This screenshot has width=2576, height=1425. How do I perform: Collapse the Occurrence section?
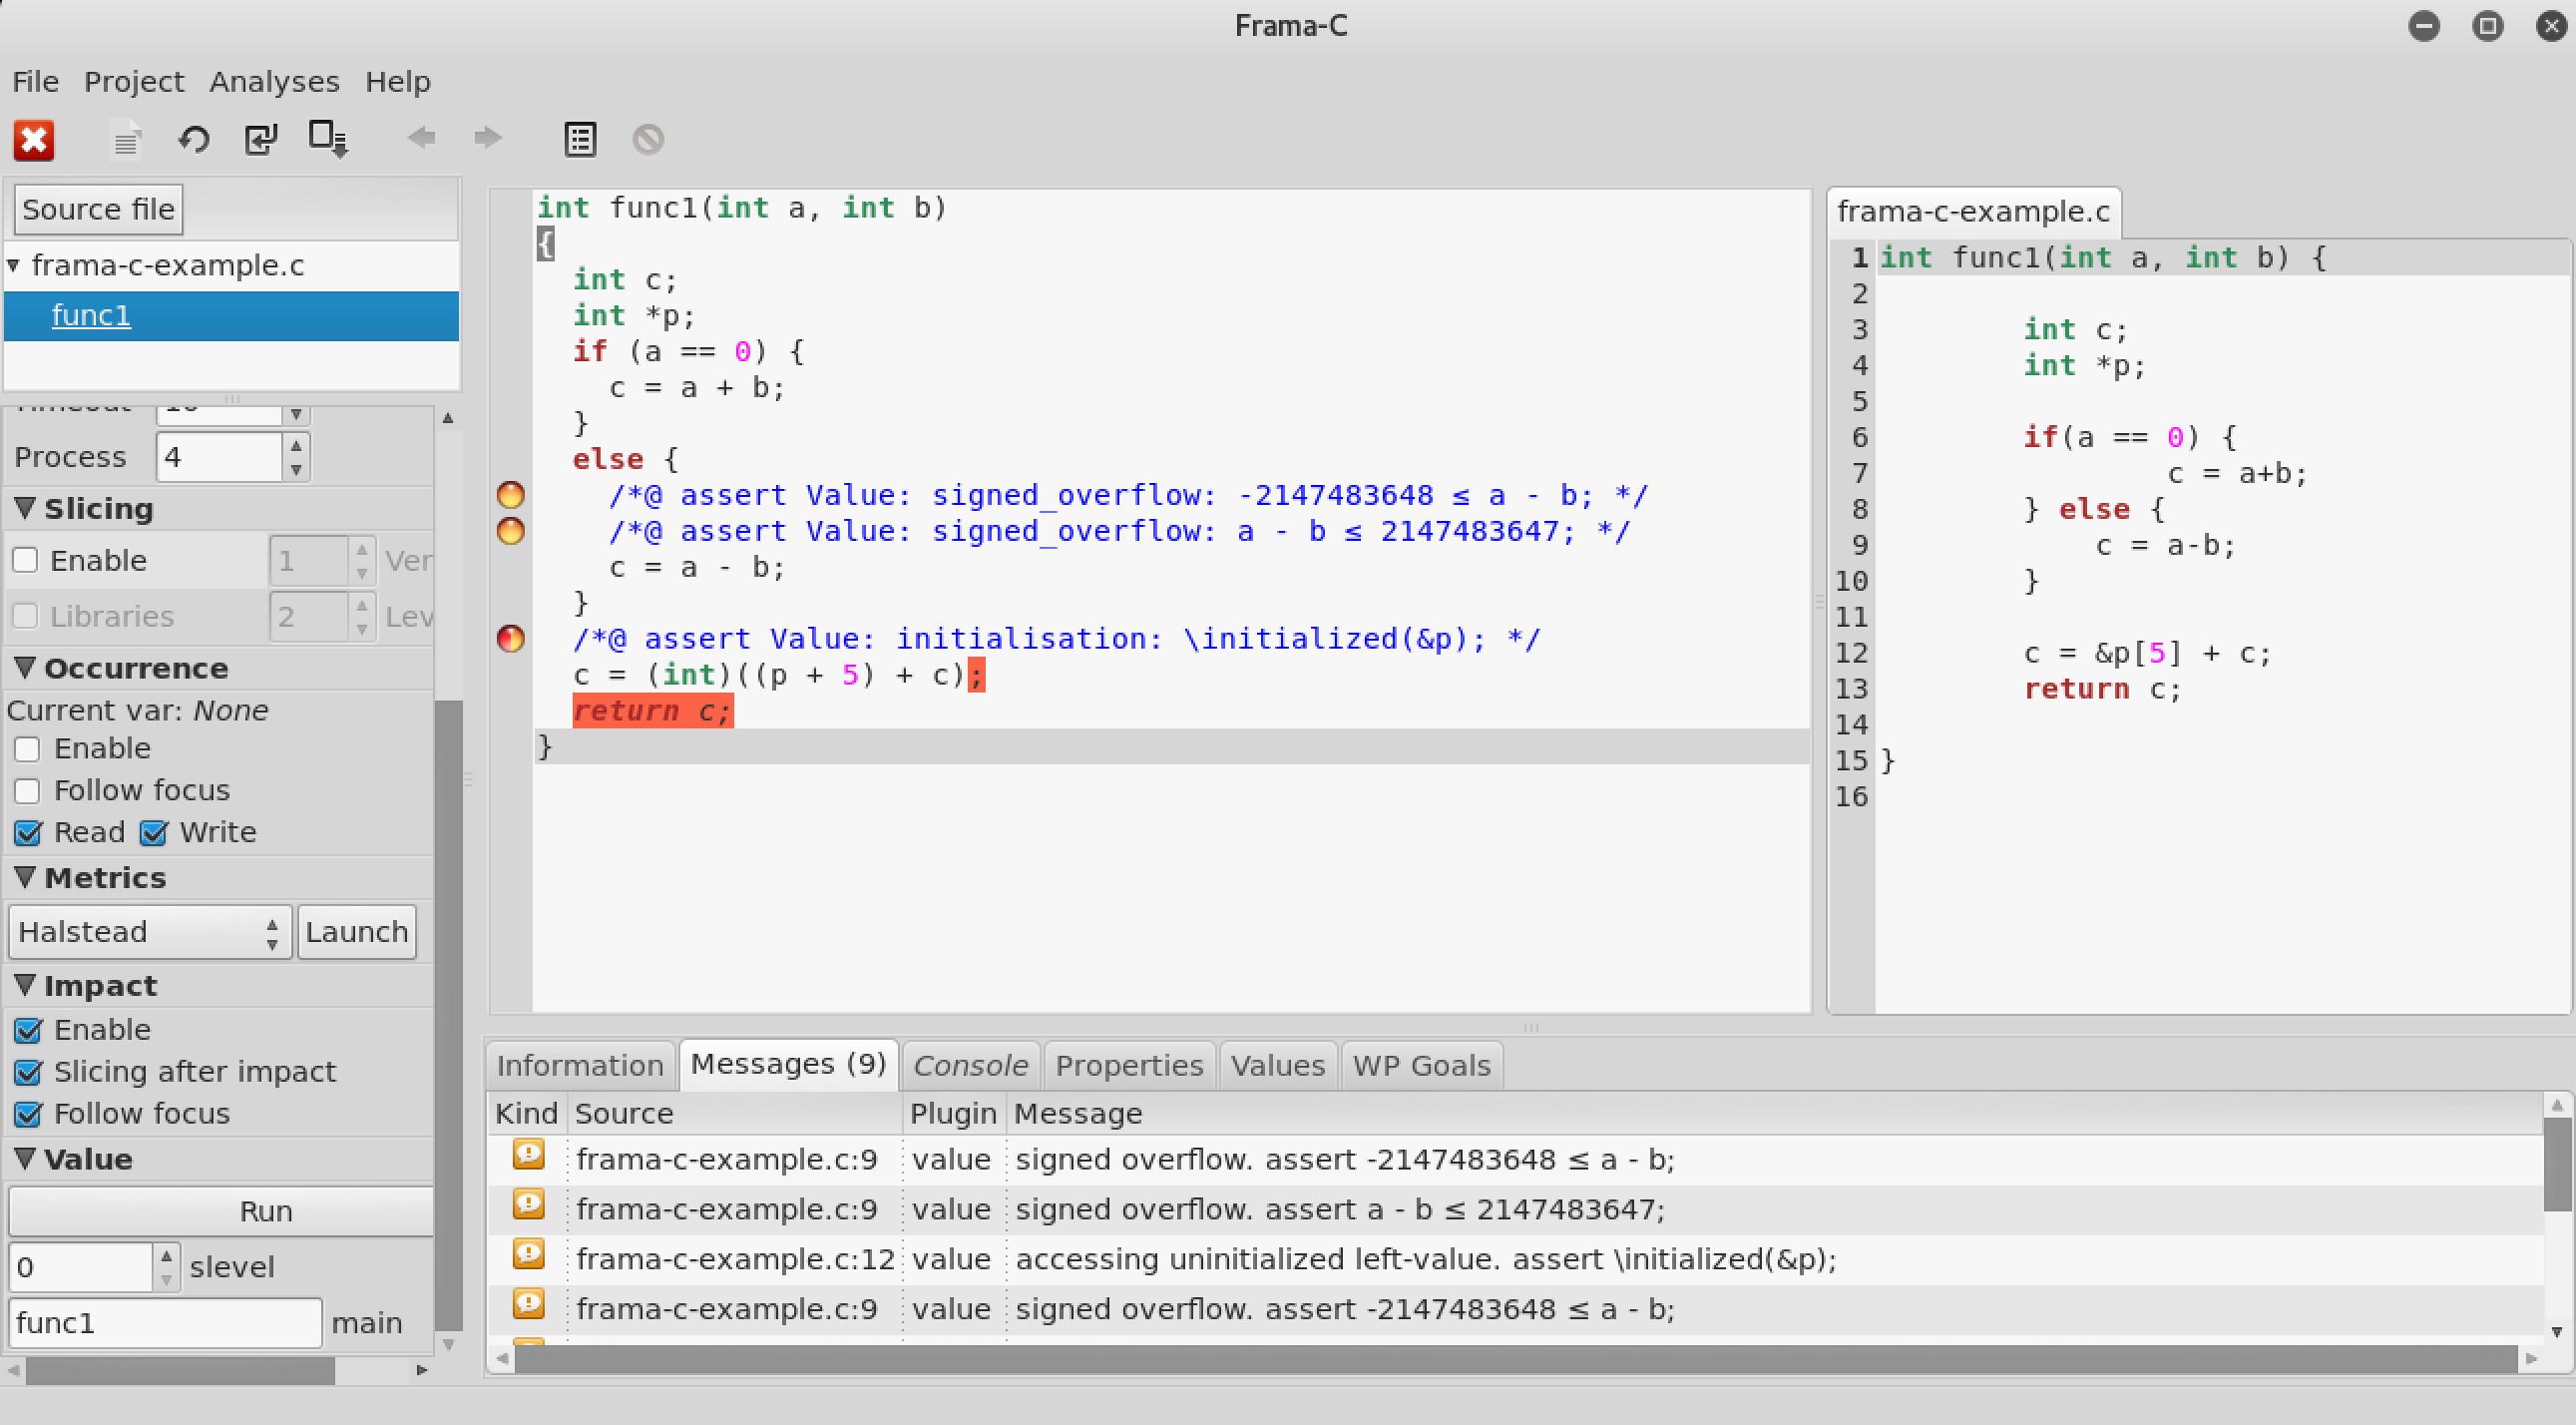(26, 667)
